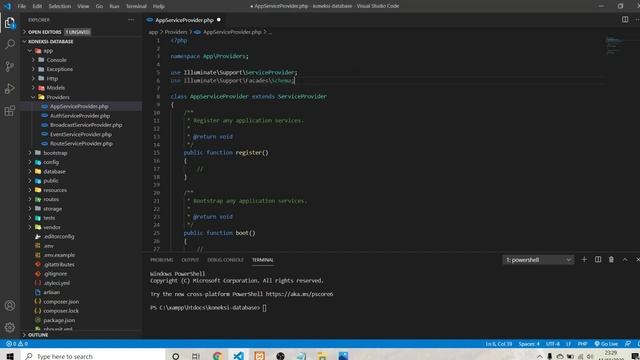Open the Search view in activity bar
Screen dimensions: 640x360
coord(10,44)
